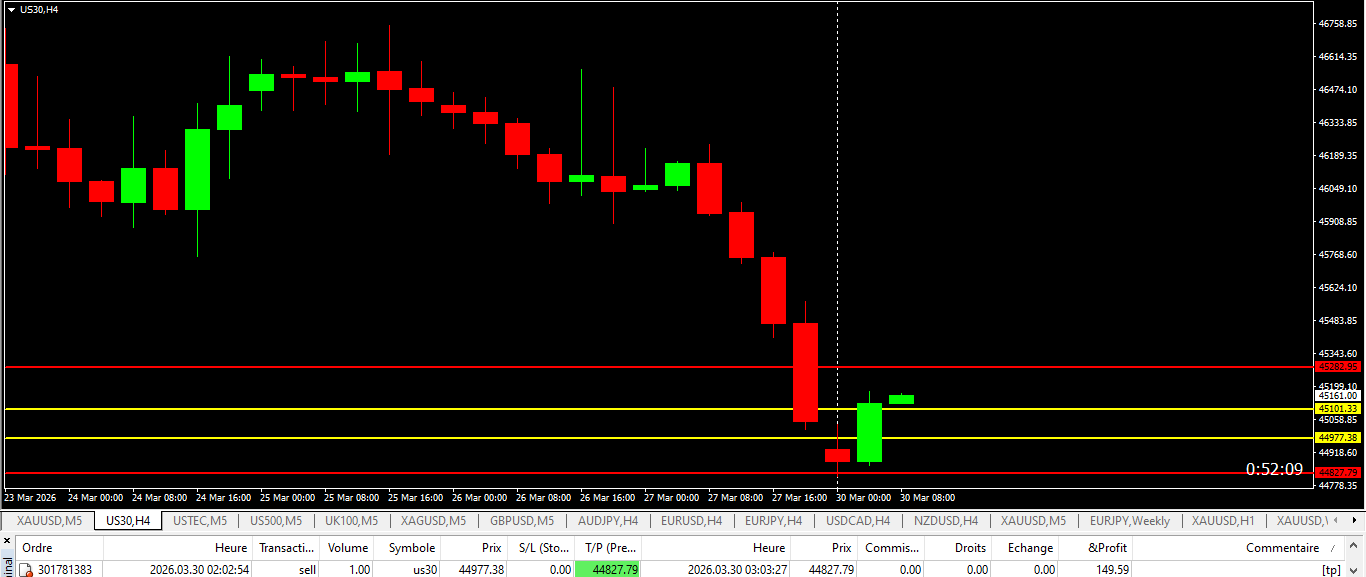Show the USDCAD,H4 chart tab
Screen dimensions: 1366x577
[x=857, y=521]
